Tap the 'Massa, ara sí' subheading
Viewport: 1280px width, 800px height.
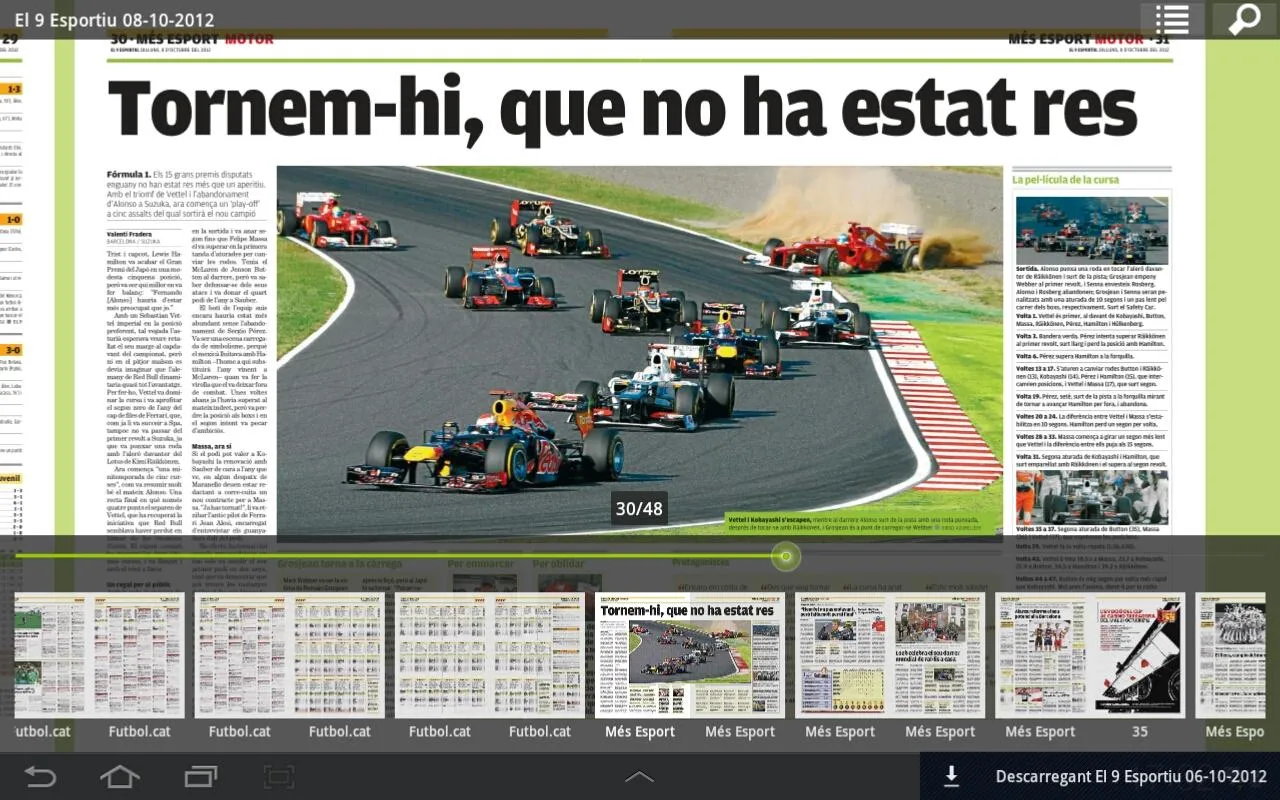click(x=211, y=445)
